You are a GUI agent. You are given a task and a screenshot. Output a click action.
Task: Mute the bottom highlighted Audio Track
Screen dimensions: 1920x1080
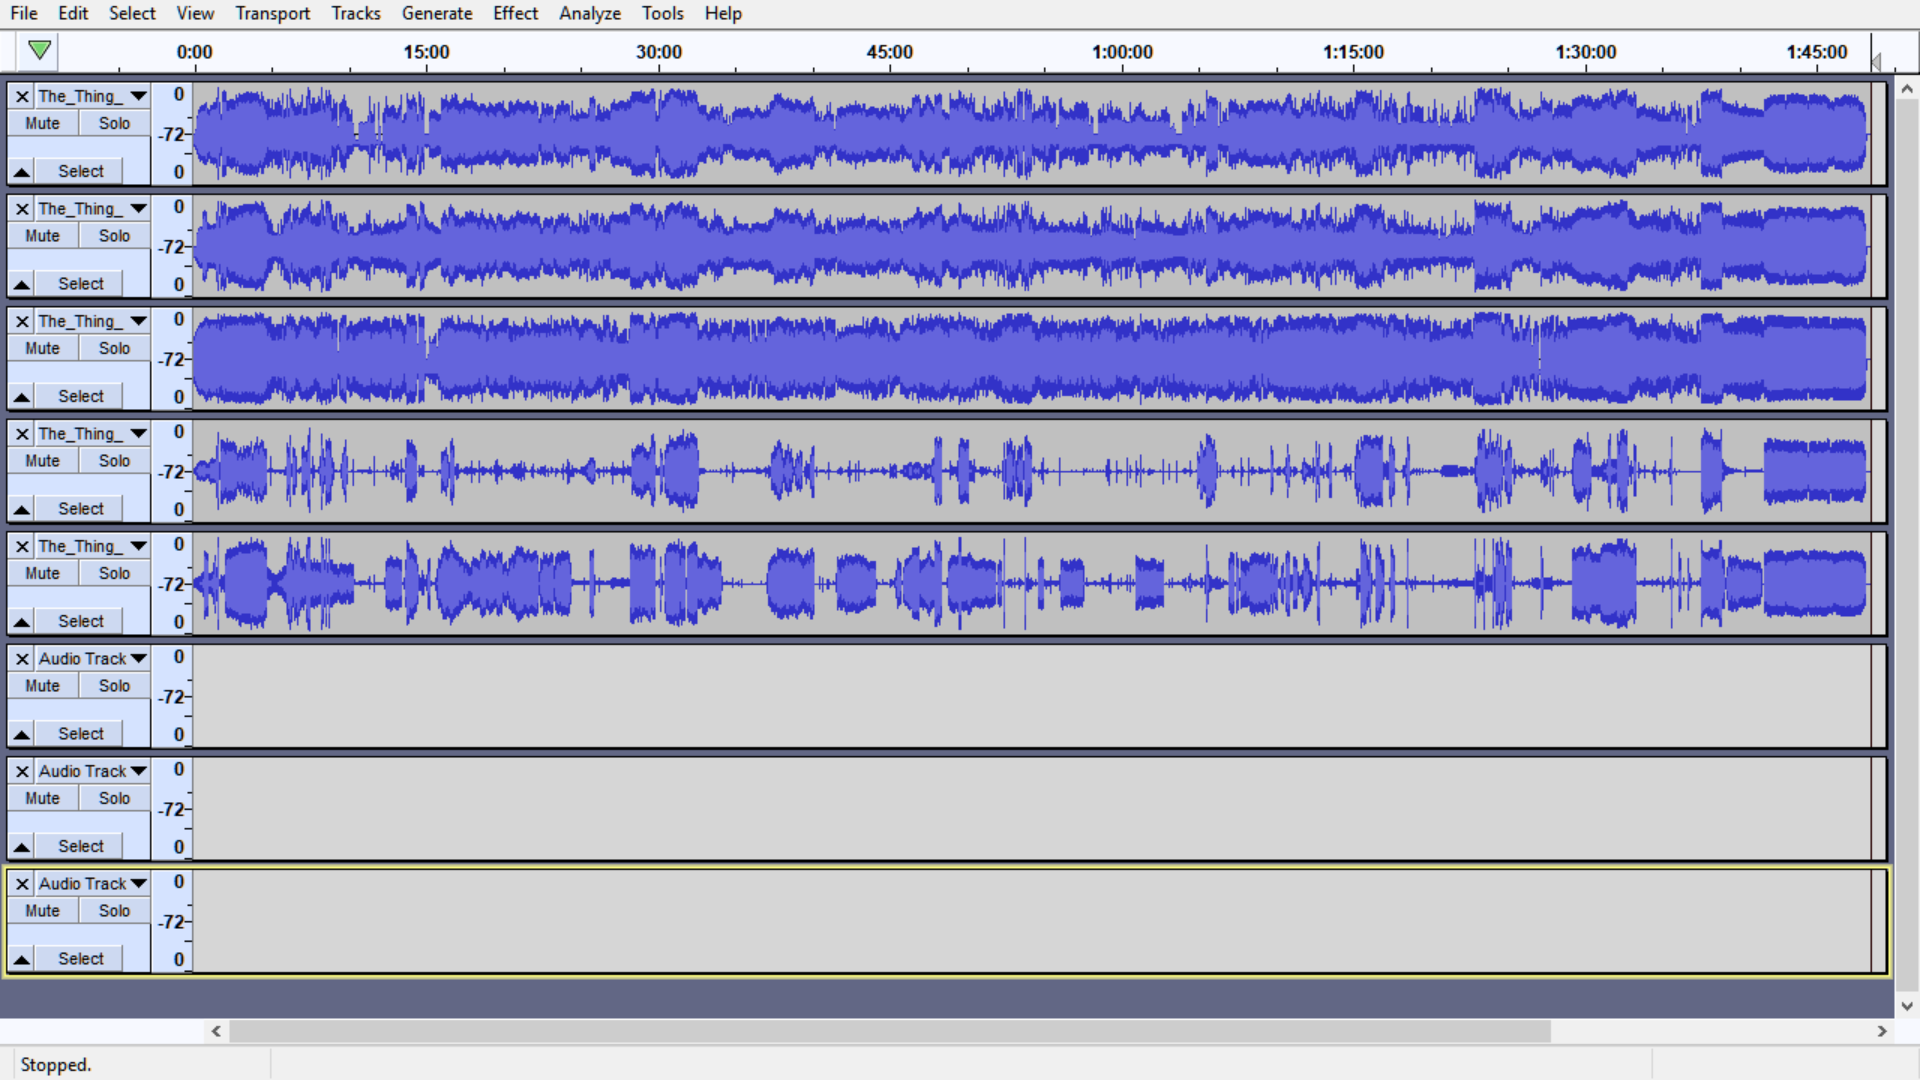(x=43, y=911)
